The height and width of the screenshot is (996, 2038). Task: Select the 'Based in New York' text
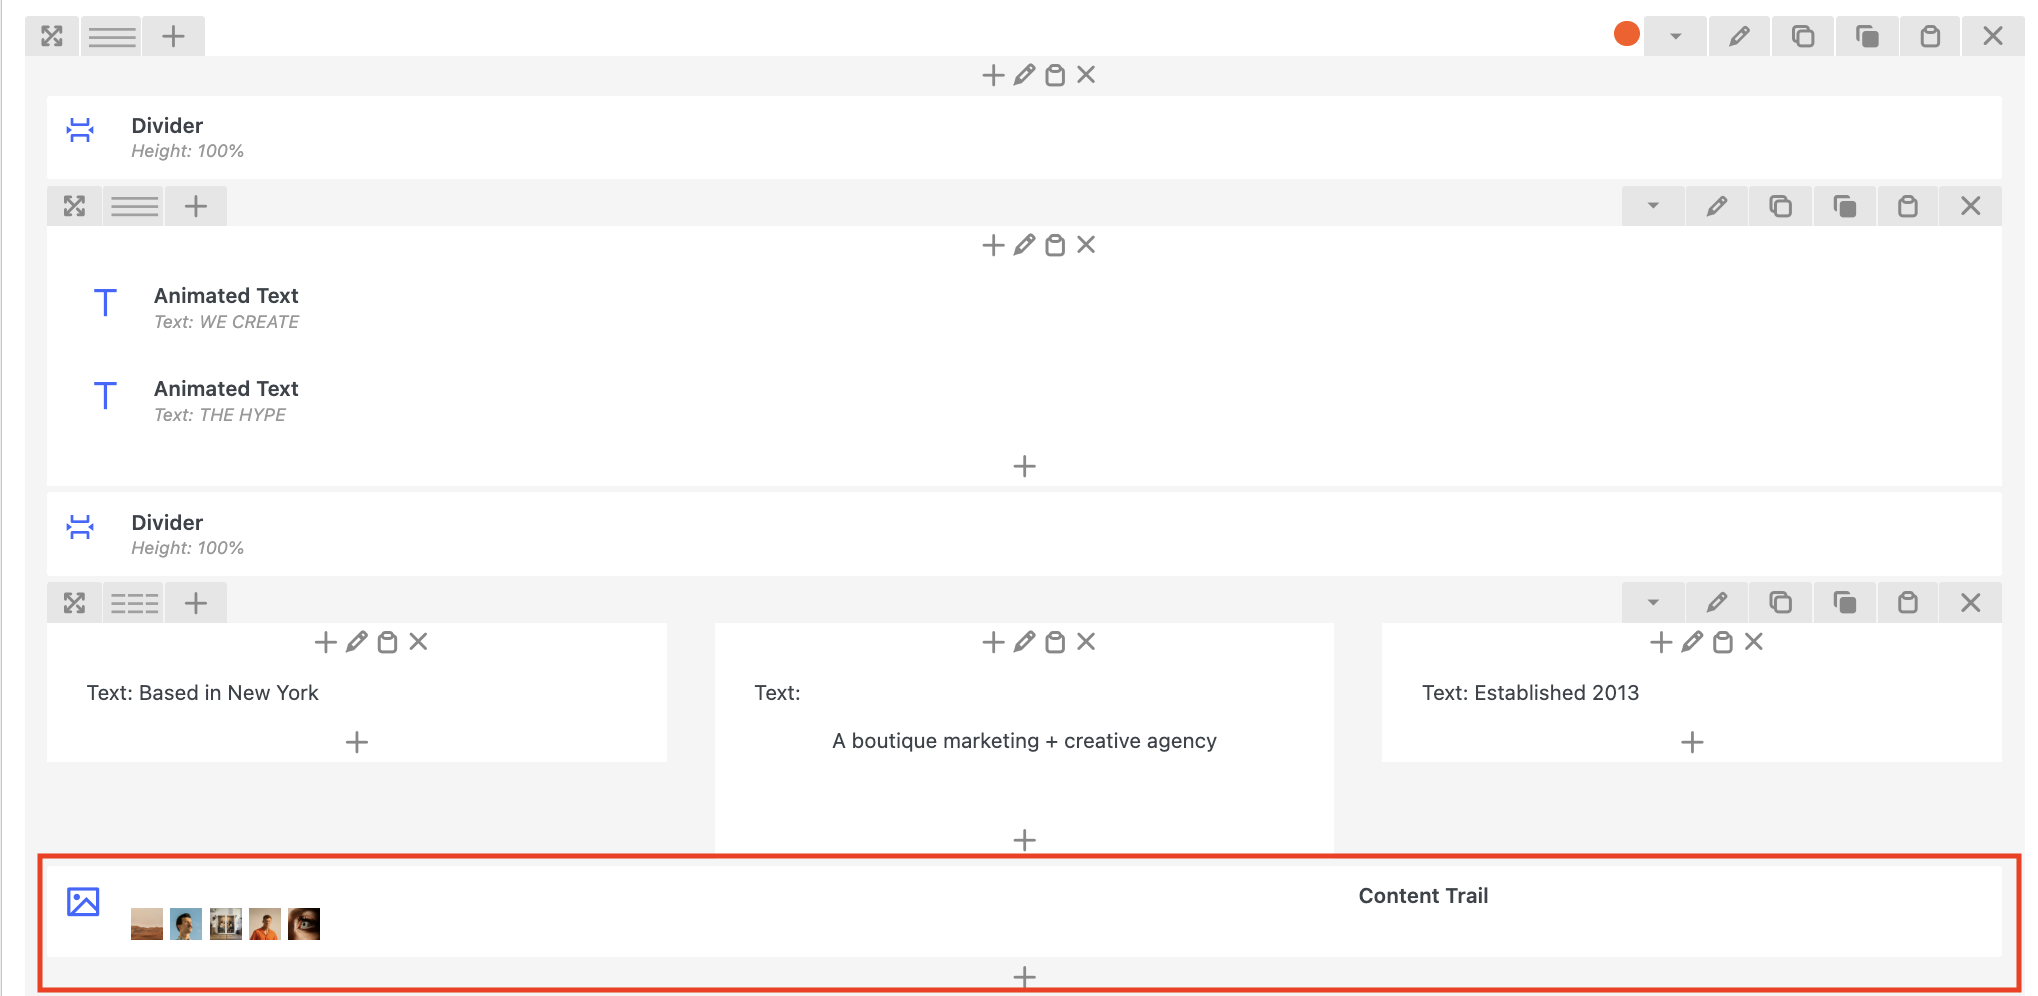[x=203, y=693]
